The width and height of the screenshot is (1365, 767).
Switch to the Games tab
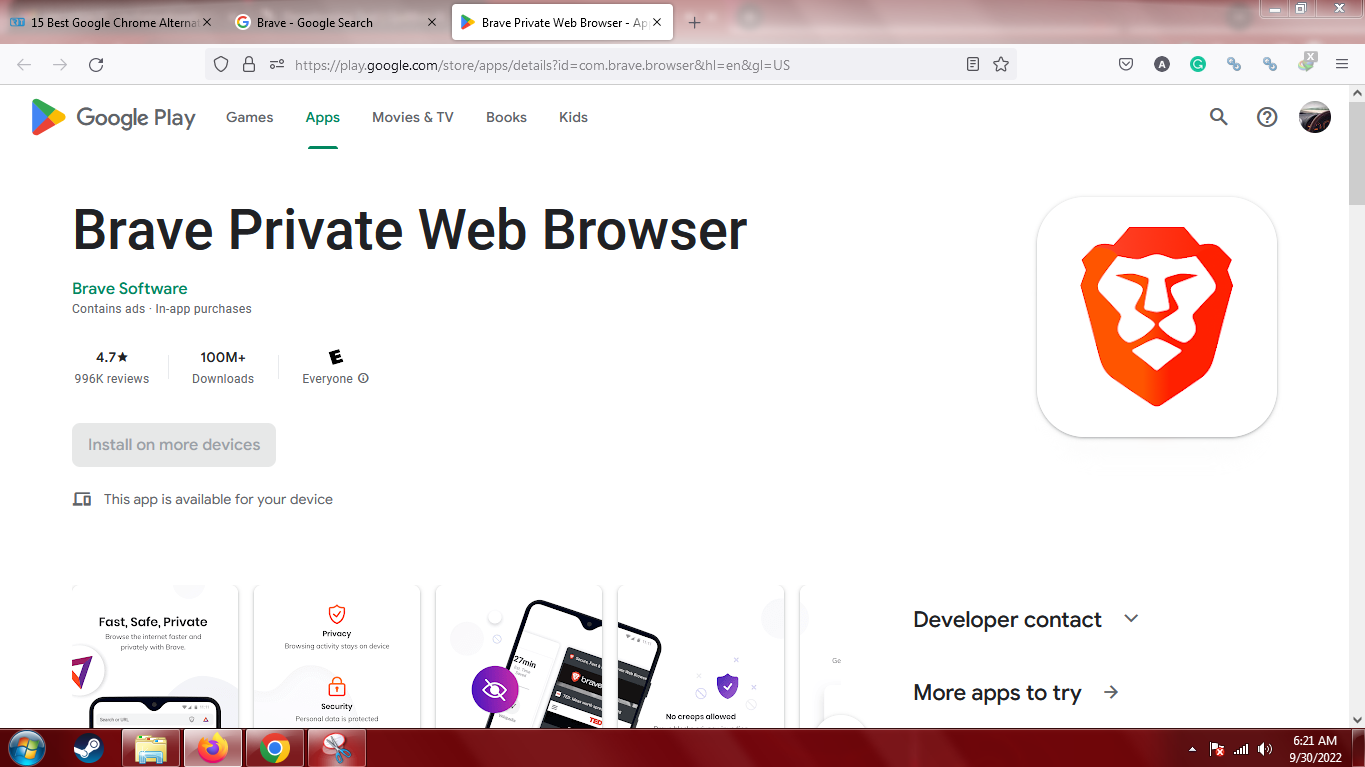click(x=249, y=117)
